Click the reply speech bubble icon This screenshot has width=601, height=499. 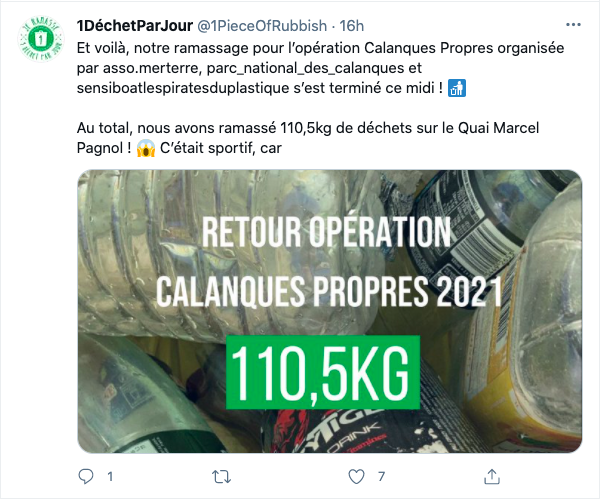[x=85, y=477]
